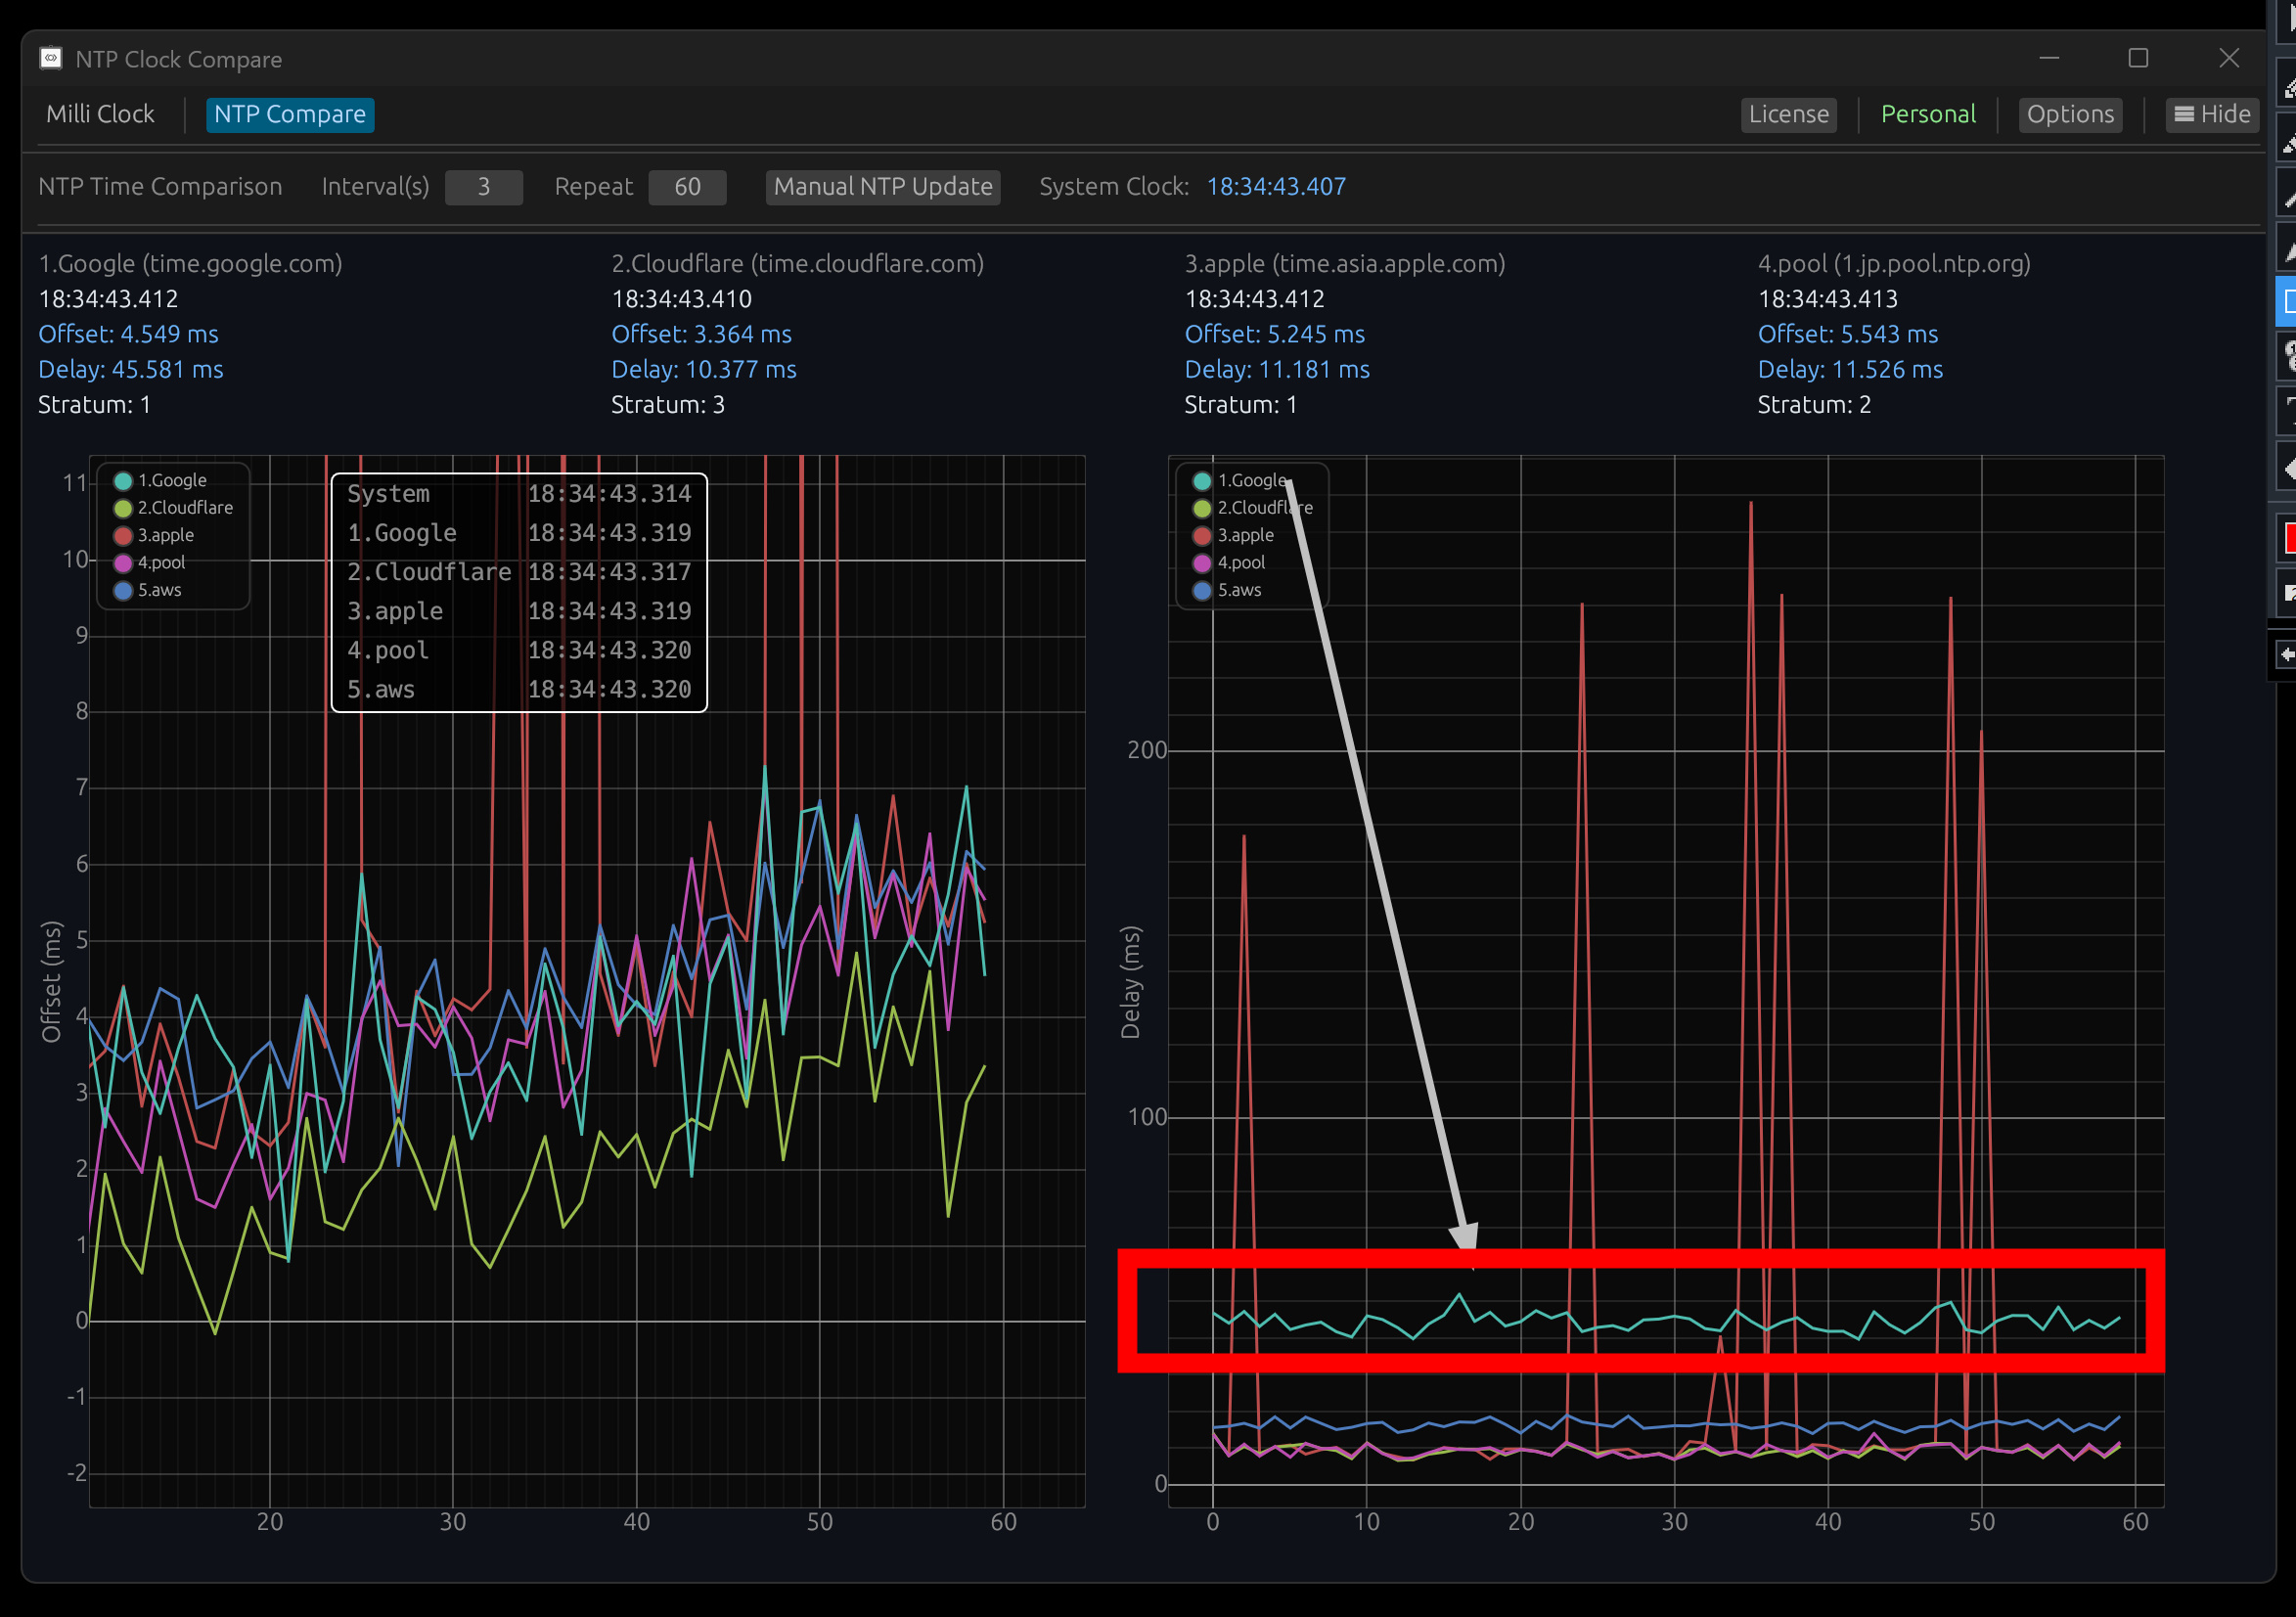Click the Interval(s) input field
2296x1617 pixels.
click(x=483, y=187)
